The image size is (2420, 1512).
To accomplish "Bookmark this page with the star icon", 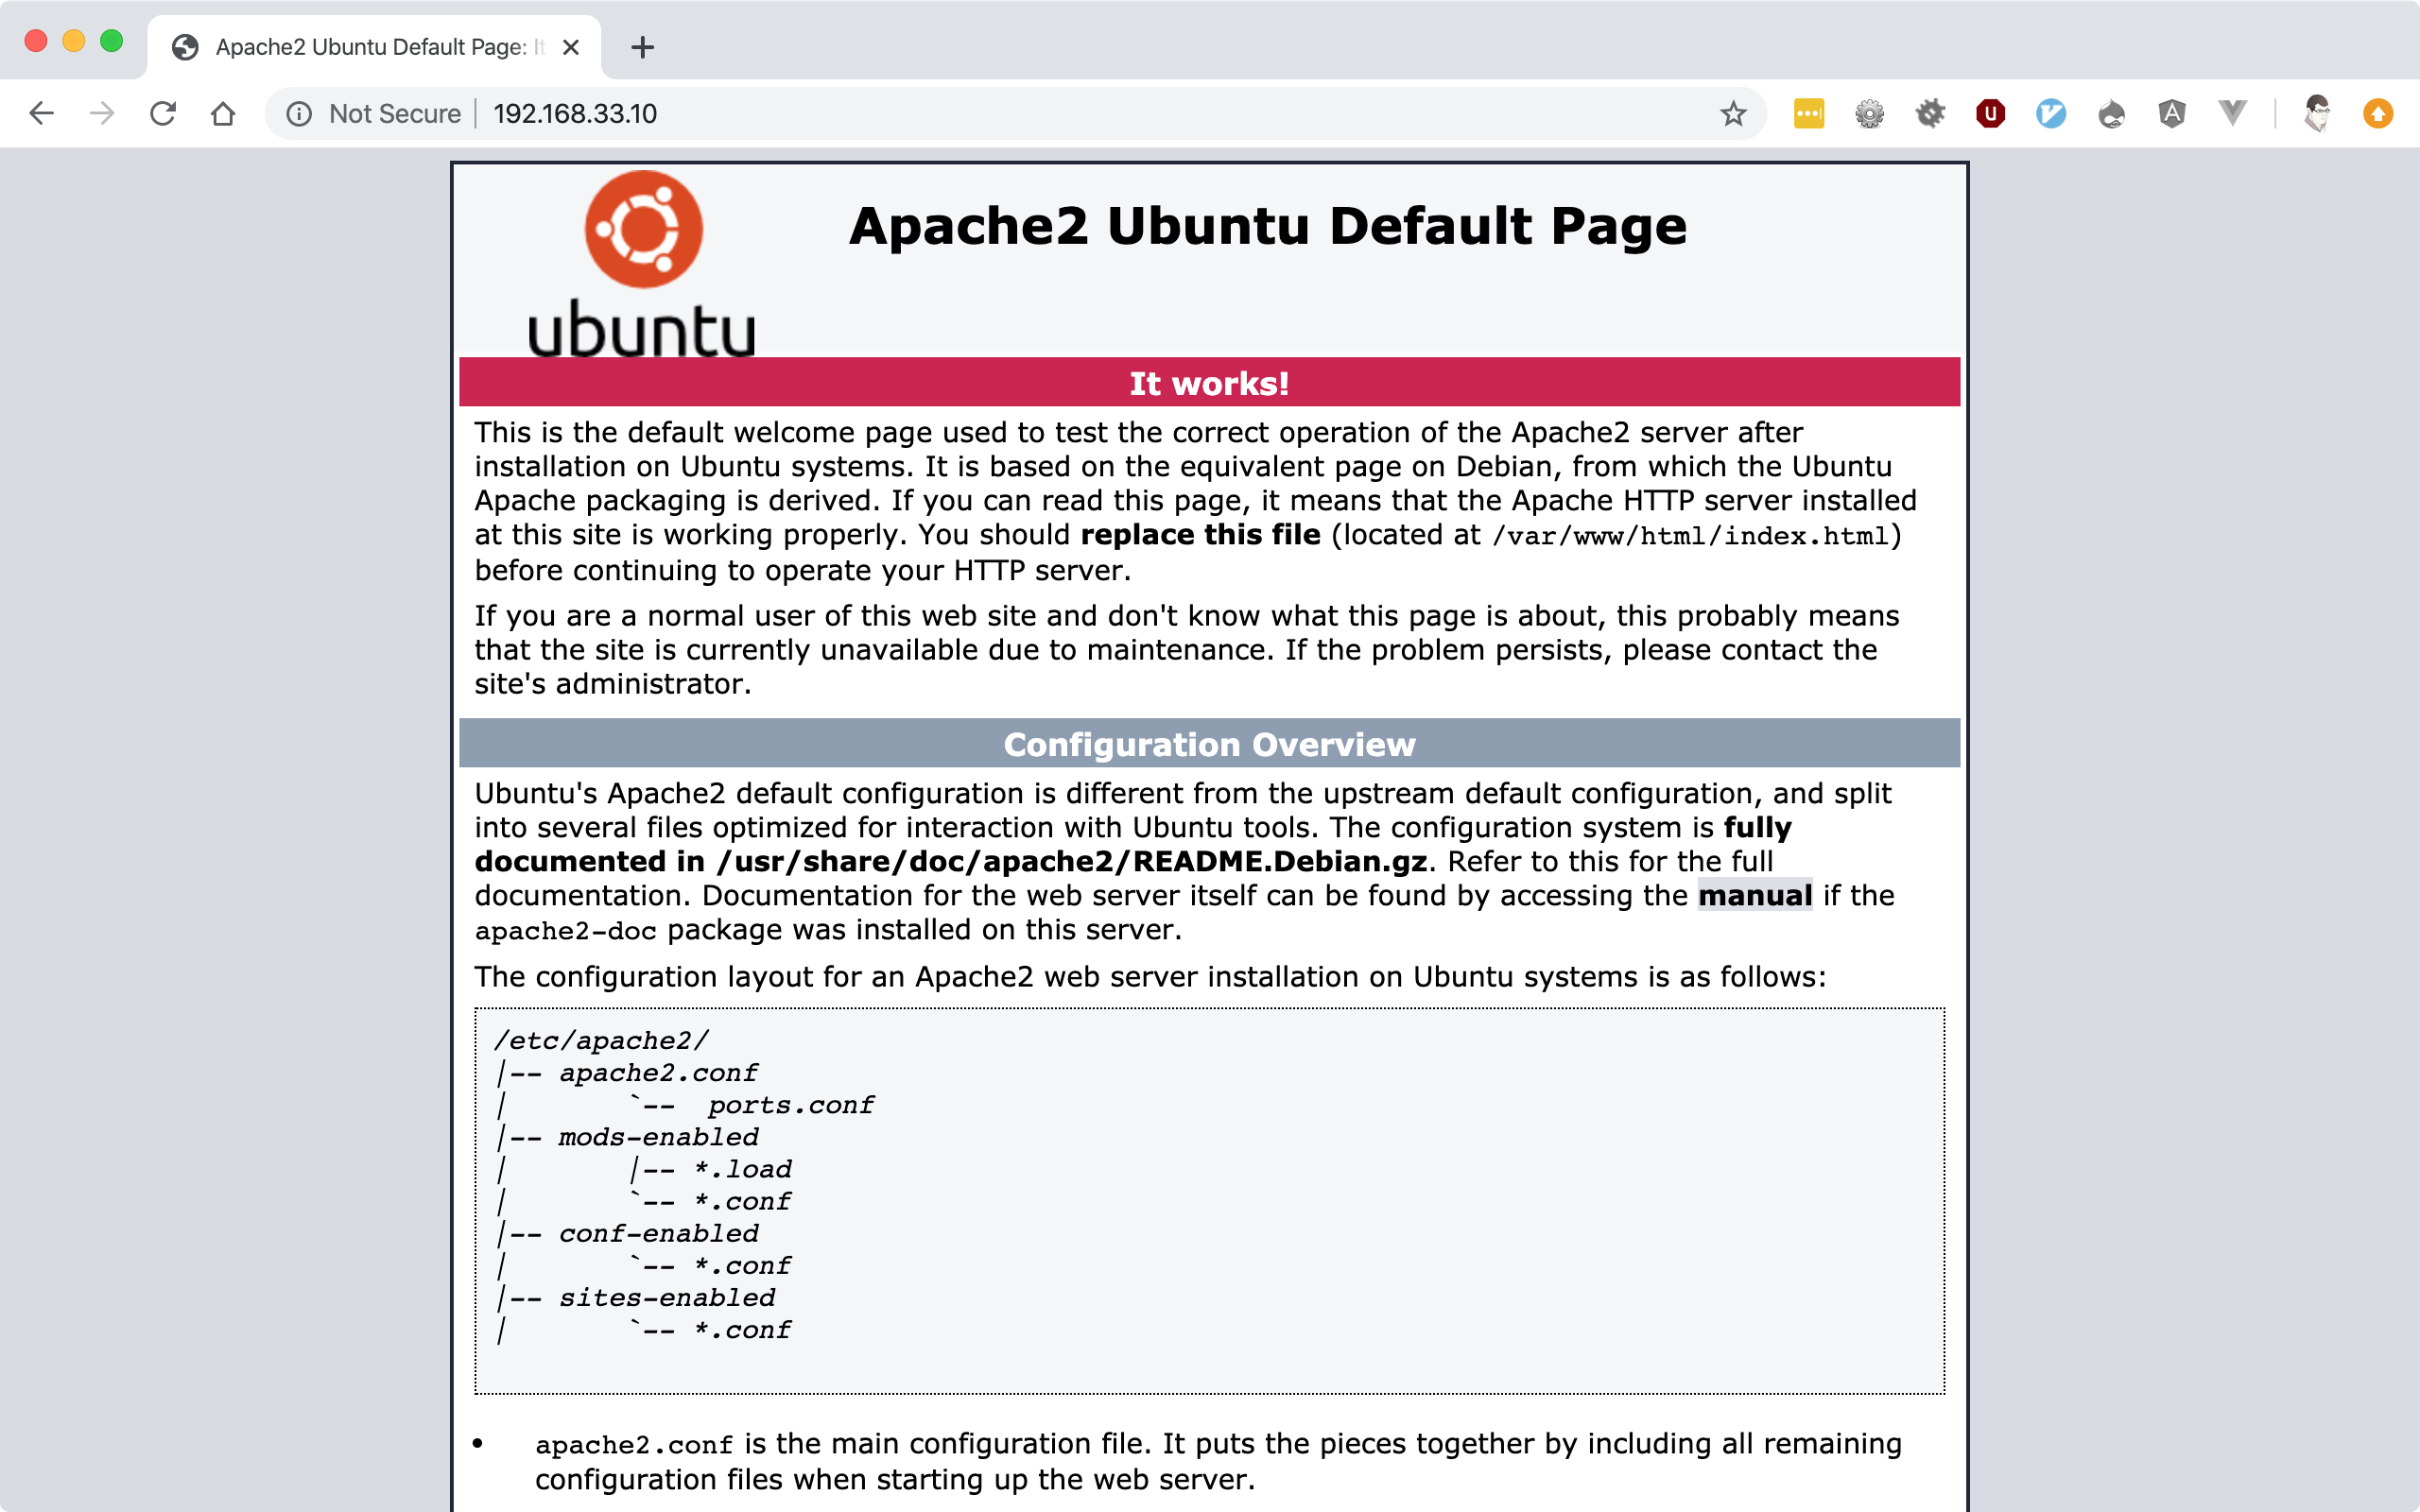I will 1733,113.
